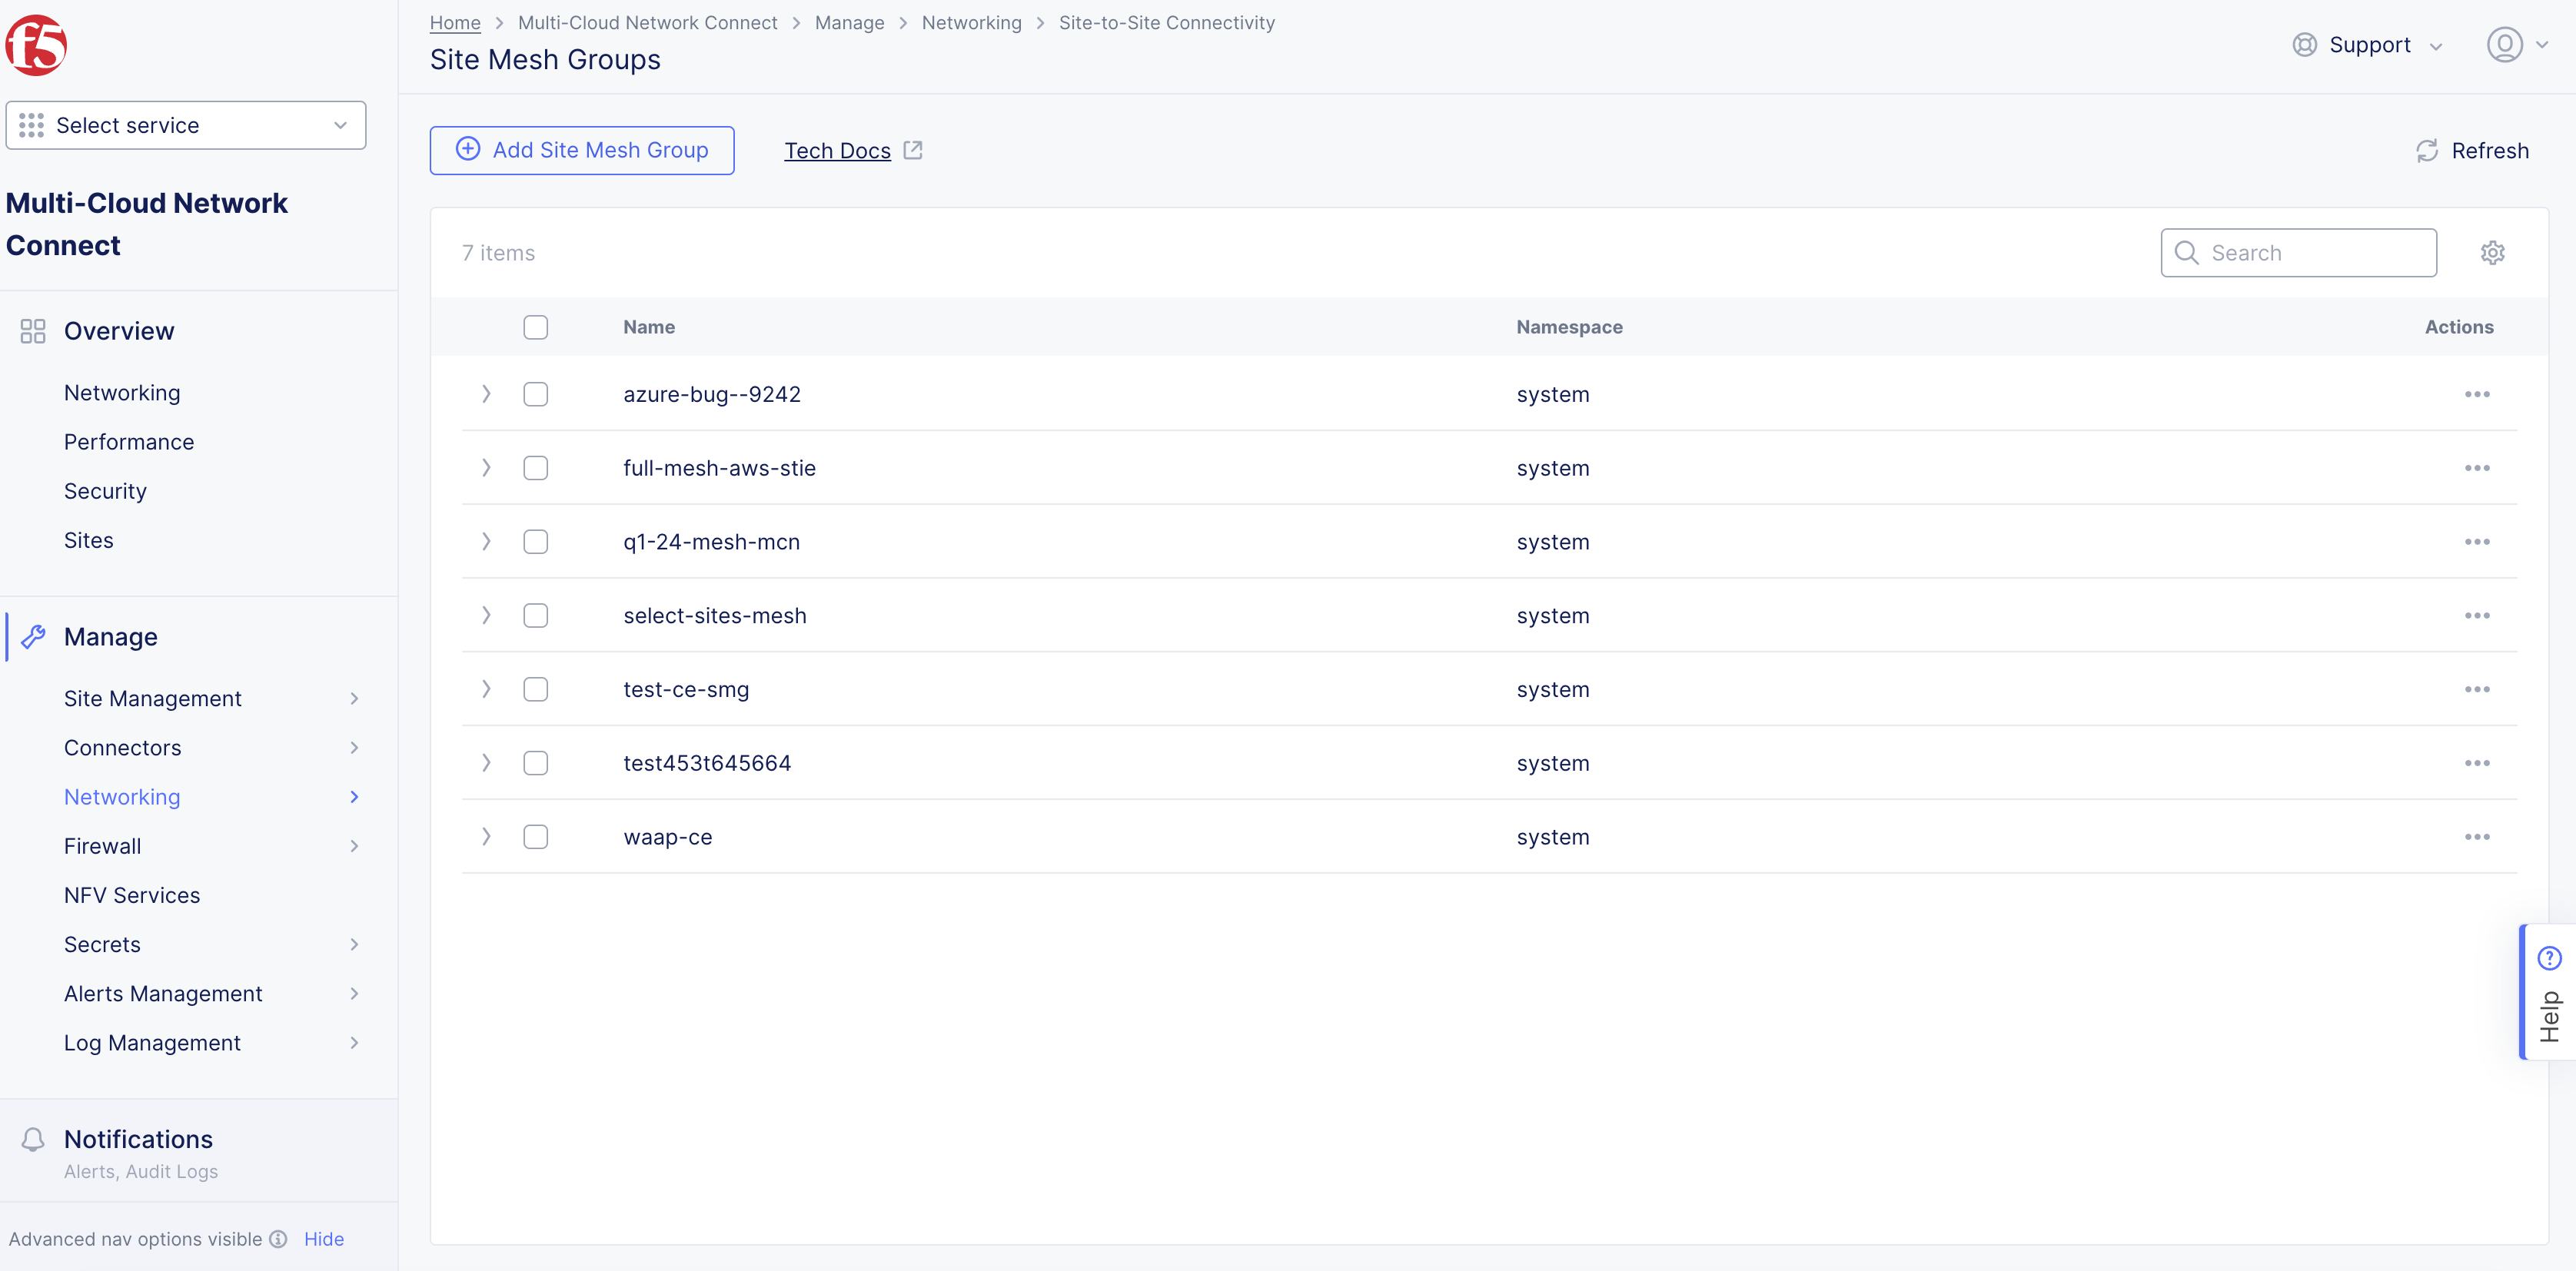Image resolution: width=2576 pixels, height=1271 pixels.
Task: Click the F5 logo icon
Action: coord(36,45)
